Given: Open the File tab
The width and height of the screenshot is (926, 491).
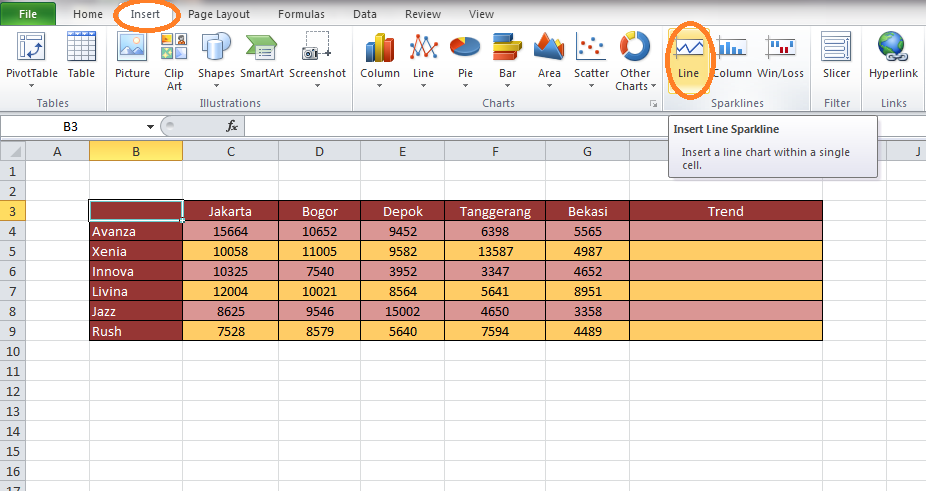Looking at the screenshot, I should [x=28, y=14].
